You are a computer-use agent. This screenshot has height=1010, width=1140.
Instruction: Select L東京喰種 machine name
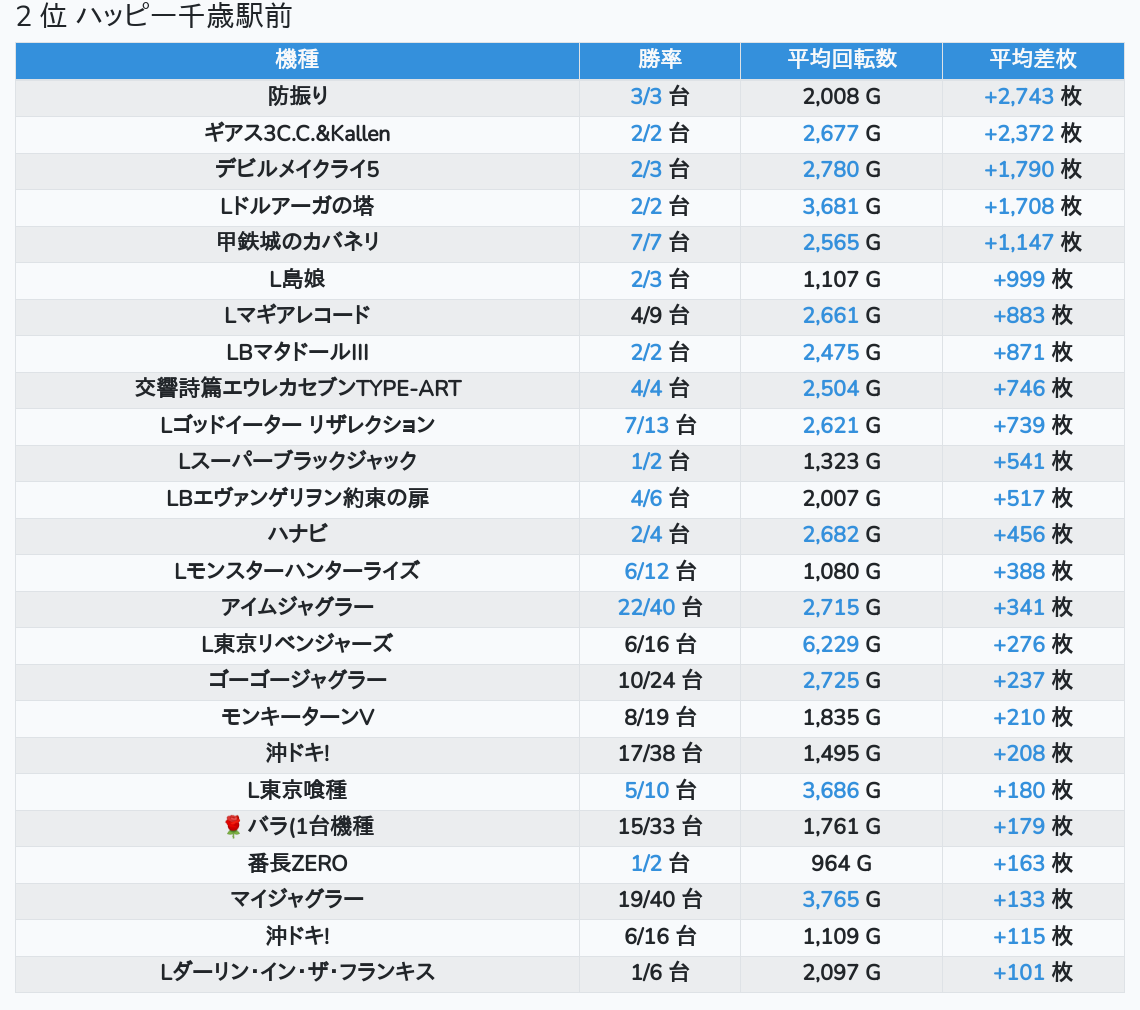[x=297, y=790]
